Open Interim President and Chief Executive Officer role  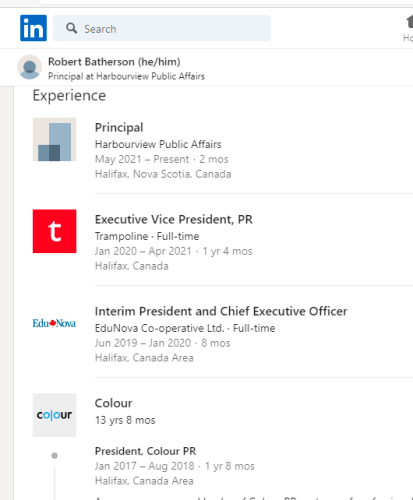click(221, 311)
